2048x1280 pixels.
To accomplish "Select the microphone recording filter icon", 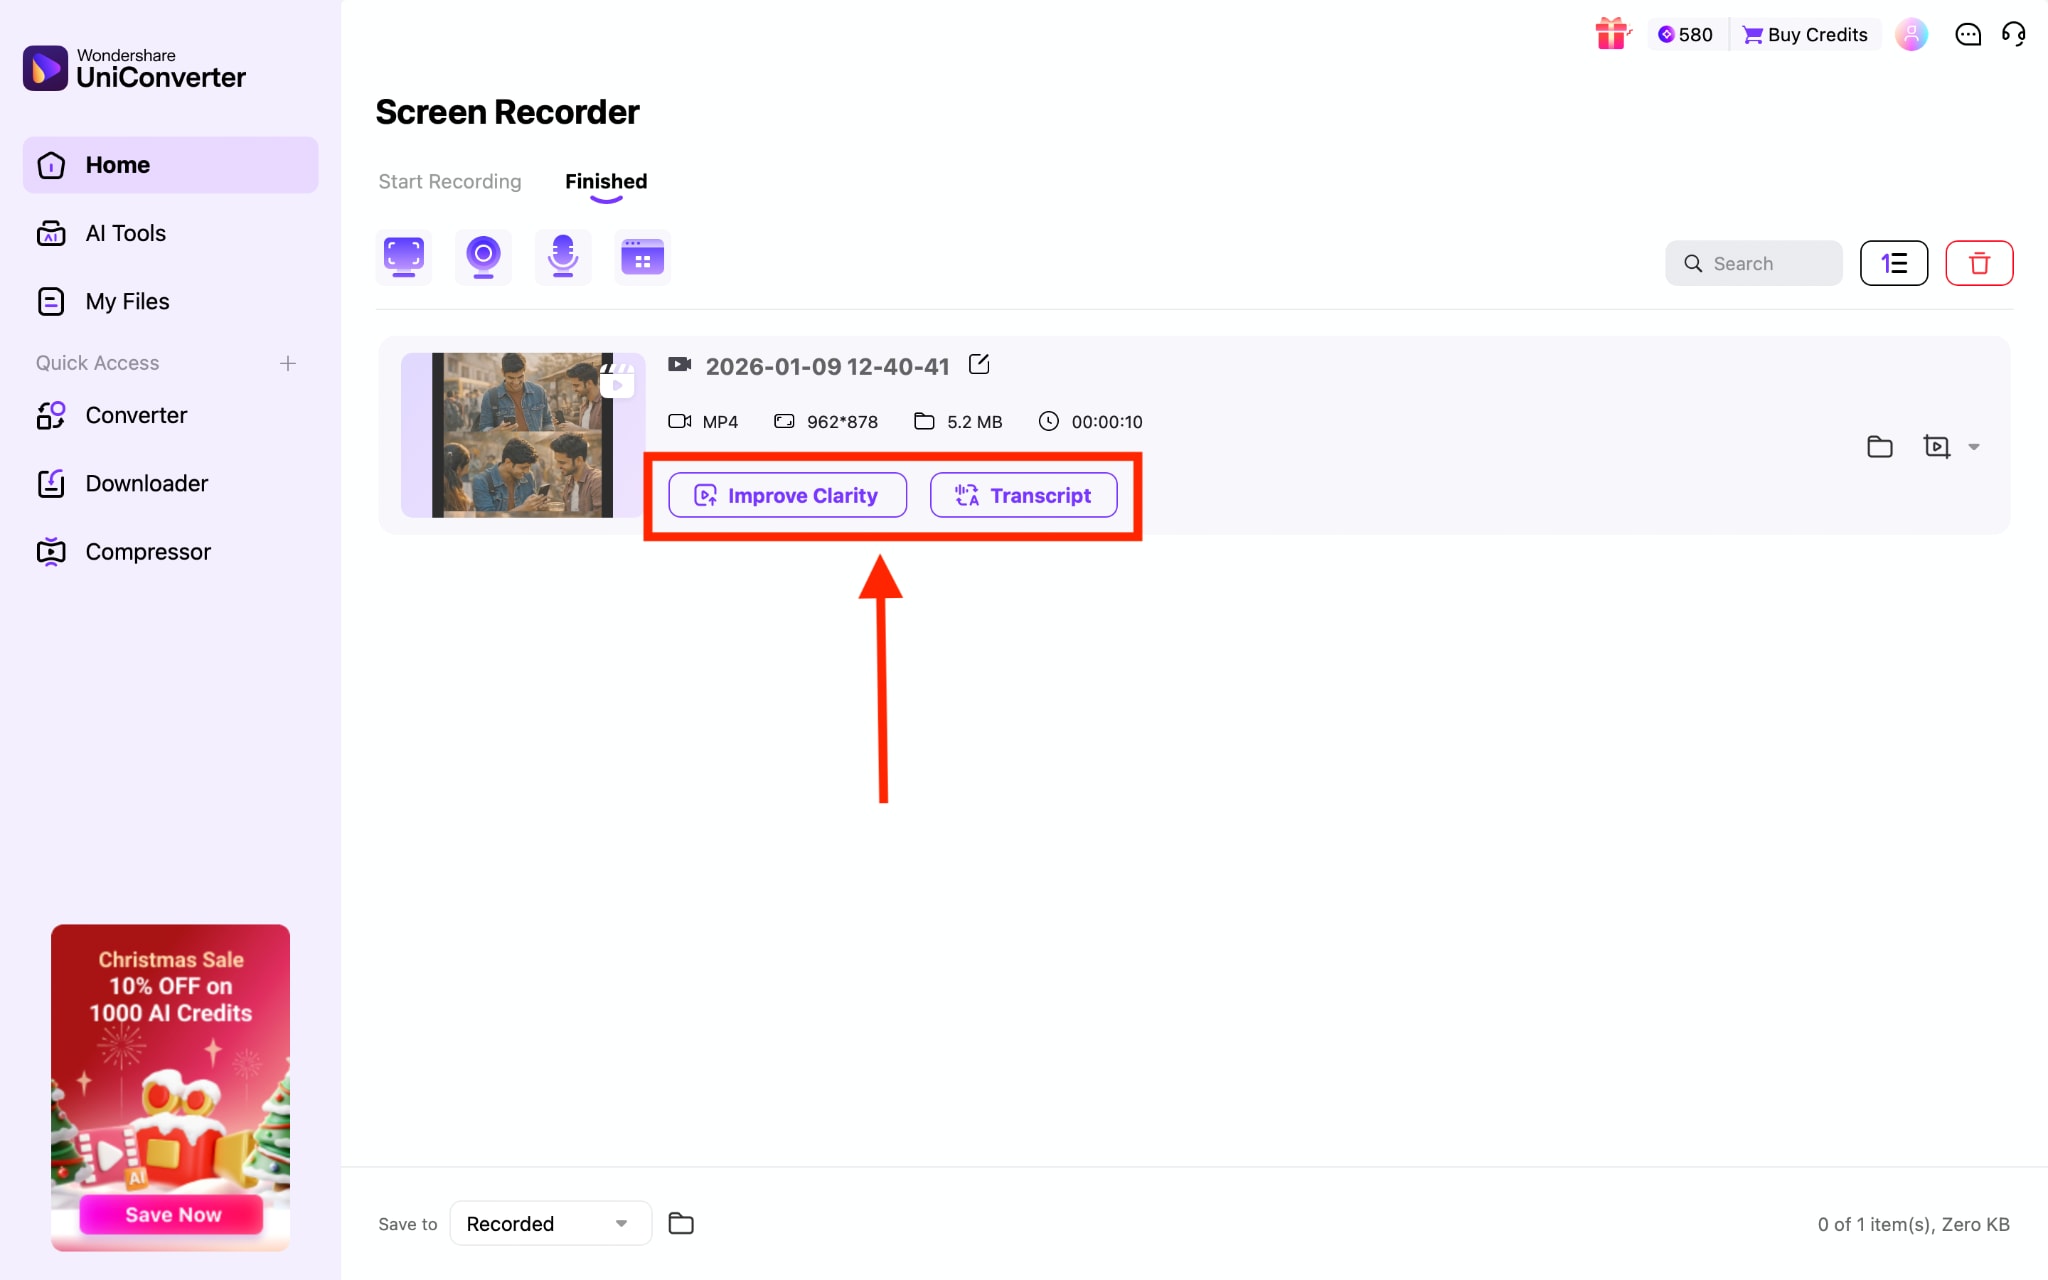I will pos(563,256).
